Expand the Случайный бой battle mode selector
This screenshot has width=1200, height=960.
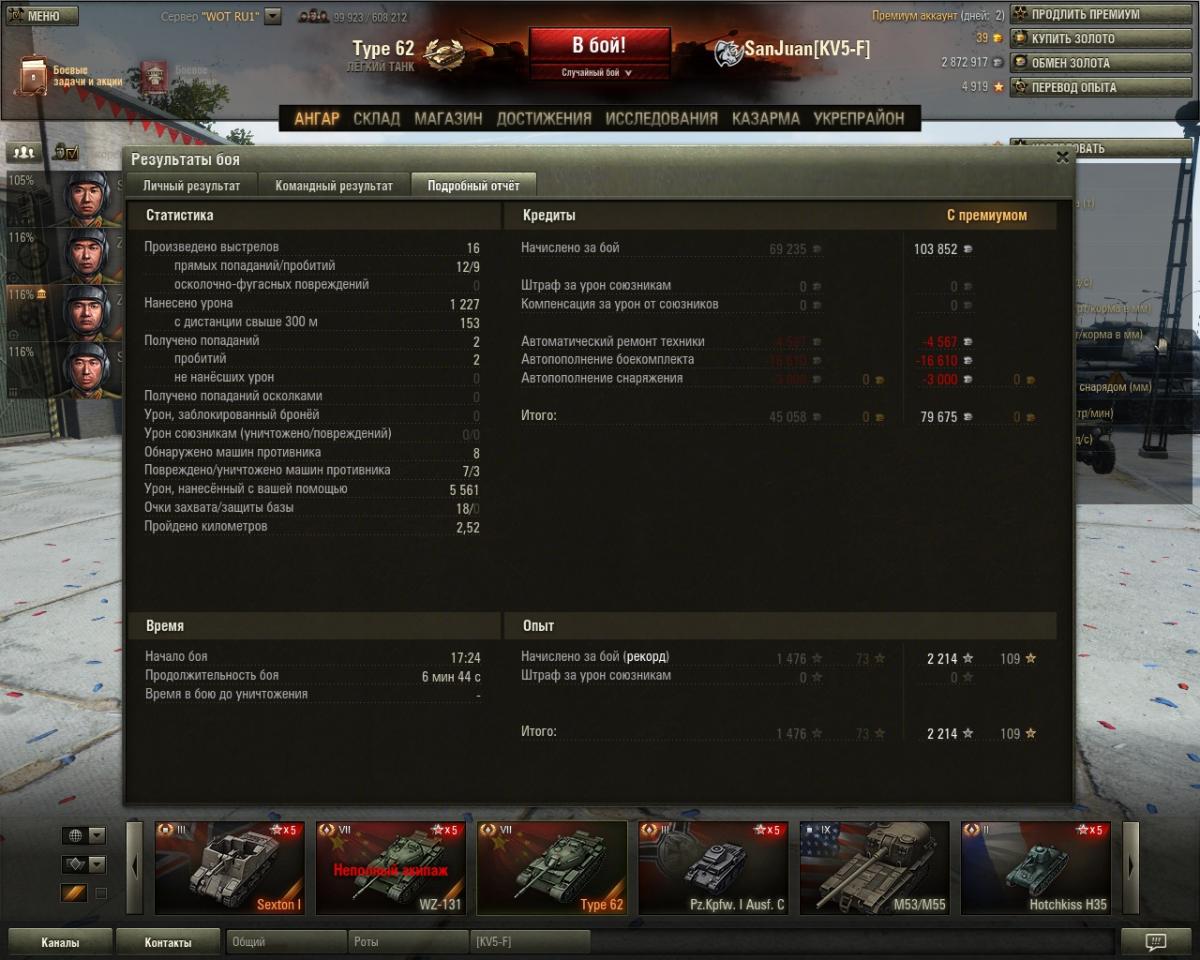(x=599, y=72)
